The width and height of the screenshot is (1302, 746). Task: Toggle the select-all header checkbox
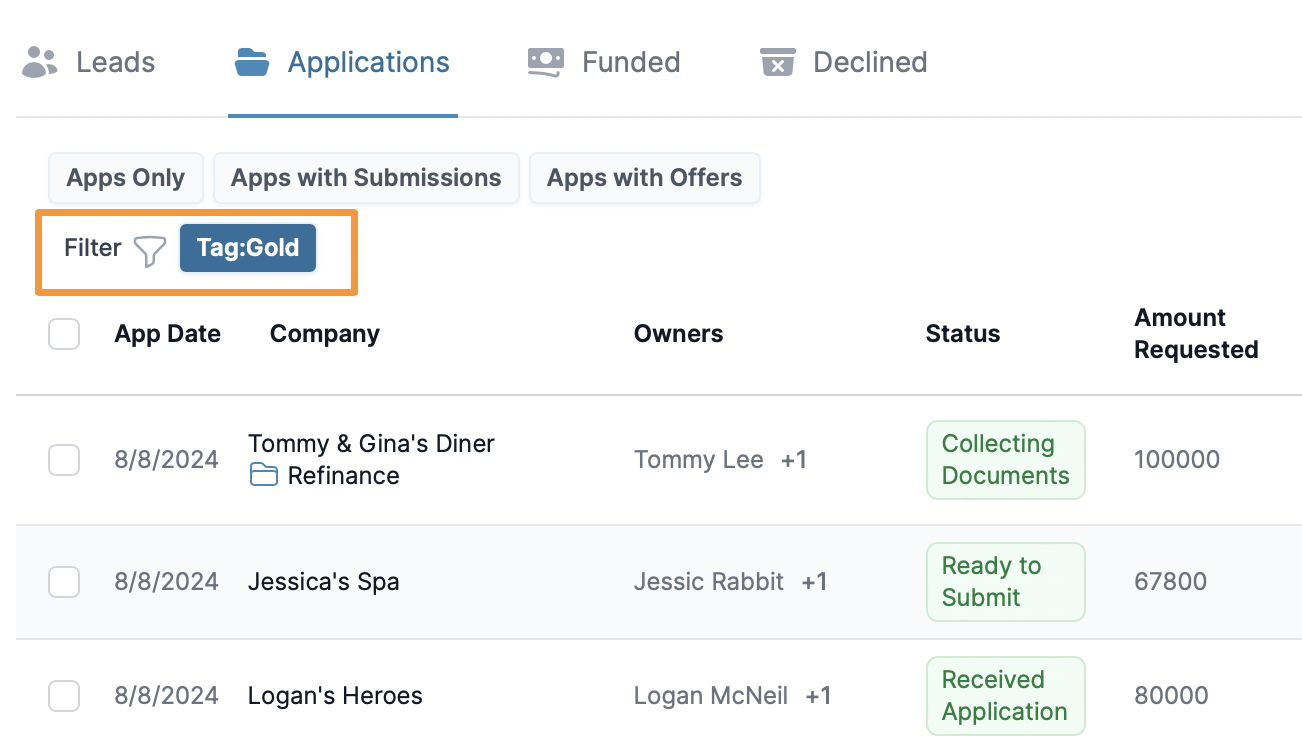(x=64, y=334)
